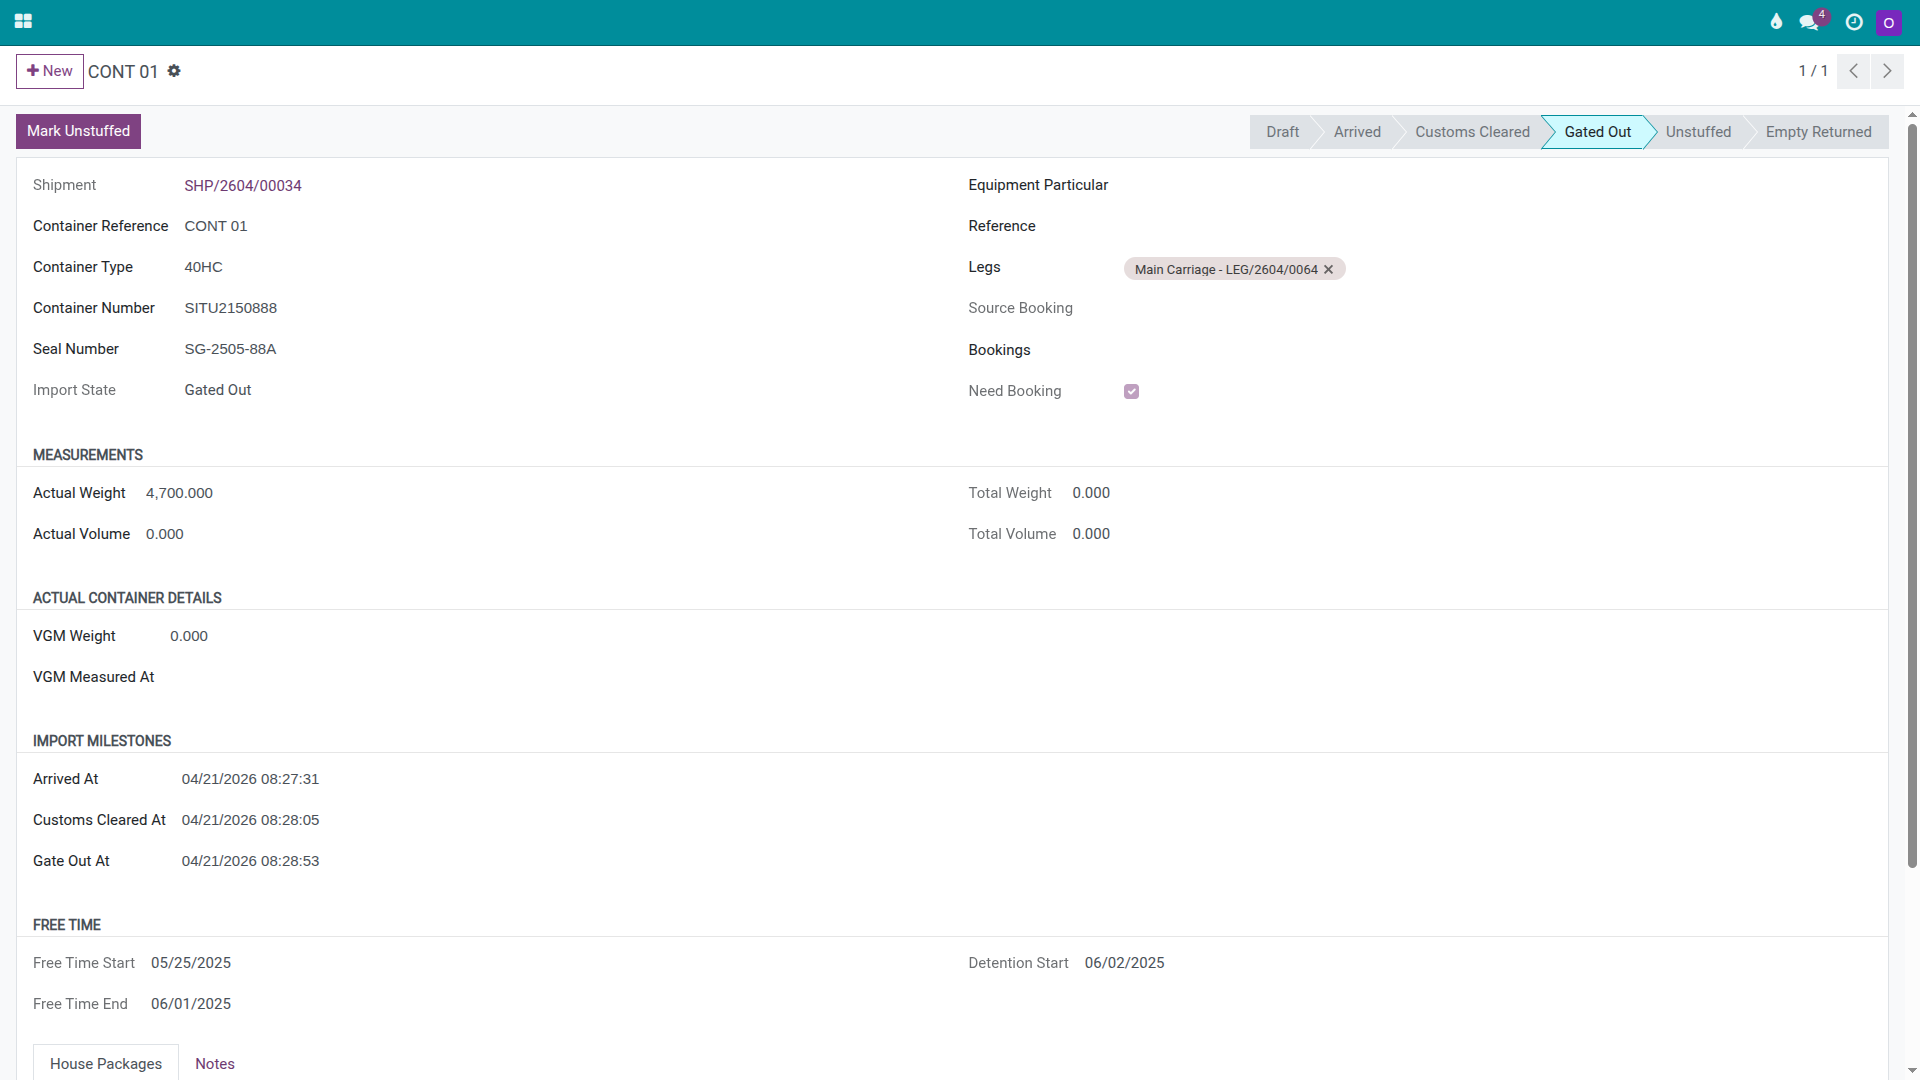Edit the Actual Weight value 4,700.000

(x=540, y=493)
